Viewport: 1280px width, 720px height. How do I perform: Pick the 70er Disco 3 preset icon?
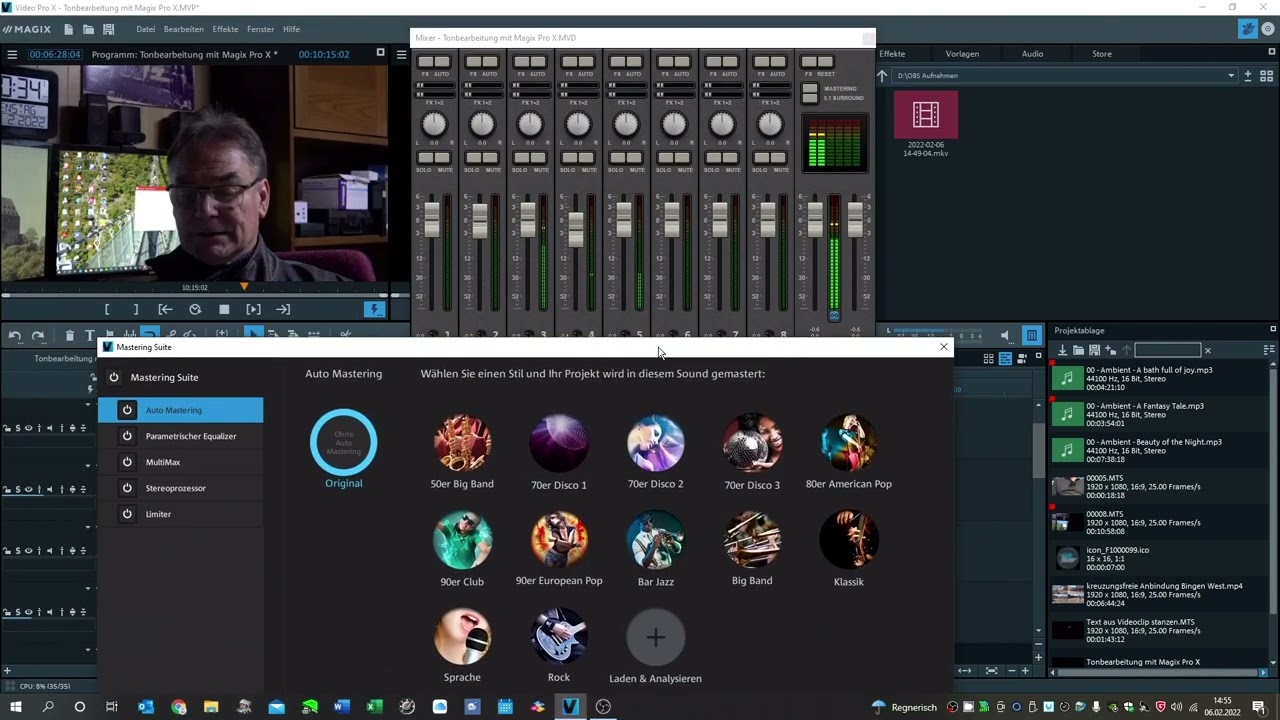tap(752, 442)
